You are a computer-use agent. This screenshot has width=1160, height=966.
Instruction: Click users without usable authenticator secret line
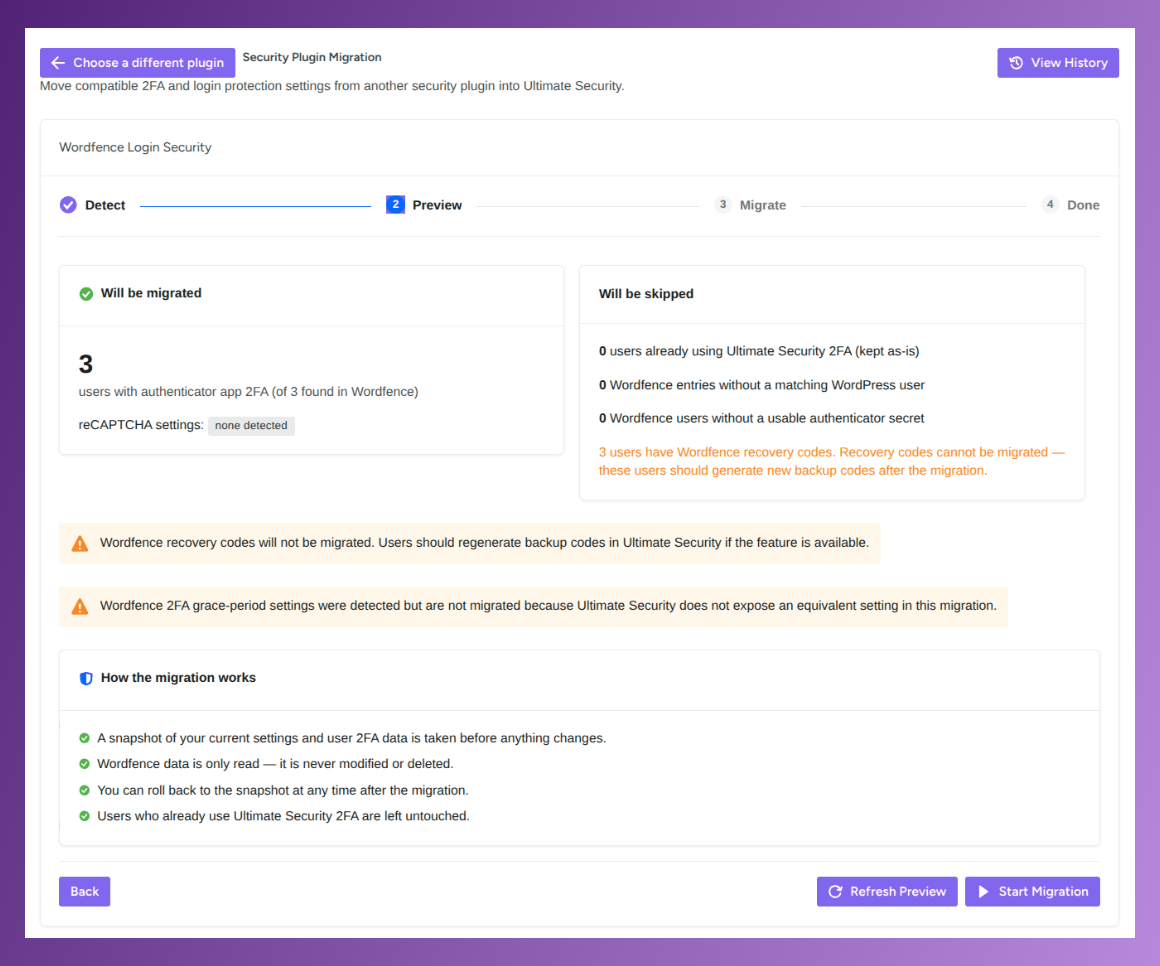(761, 418)
